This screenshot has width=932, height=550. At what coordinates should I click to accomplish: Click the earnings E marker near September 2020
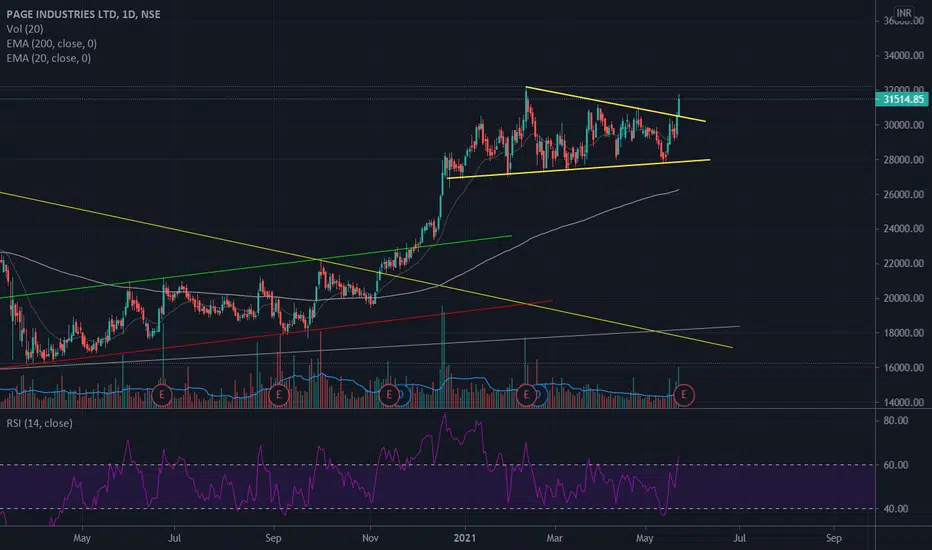tap(279, 395)
